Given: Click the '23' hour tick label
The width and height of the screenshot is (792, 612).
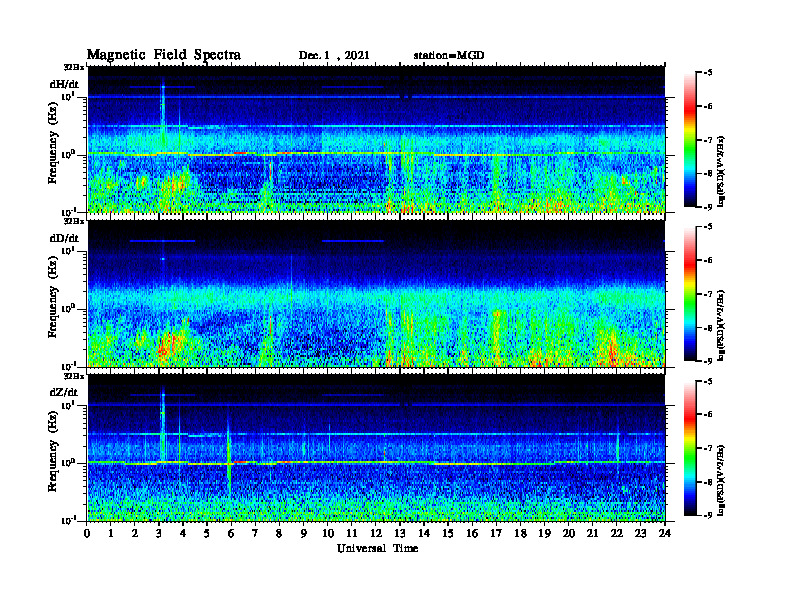Looking at the screenshot, I should click(x=640, y=534).
